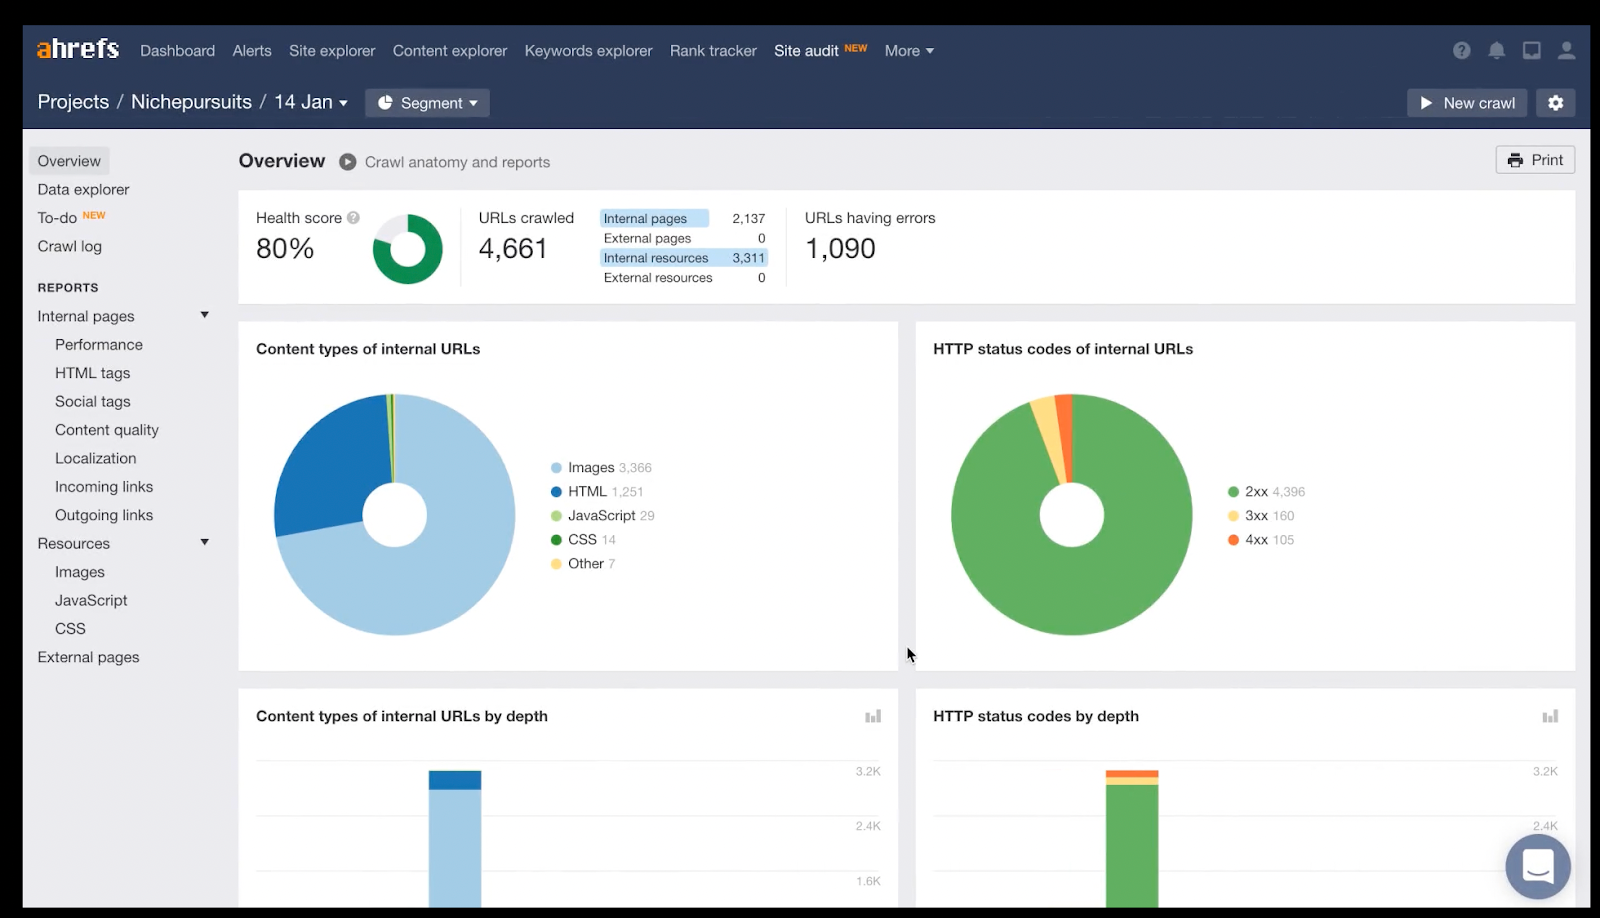Open the Segment dropdown
1600x918 pixels.
[x=427, y=103]
